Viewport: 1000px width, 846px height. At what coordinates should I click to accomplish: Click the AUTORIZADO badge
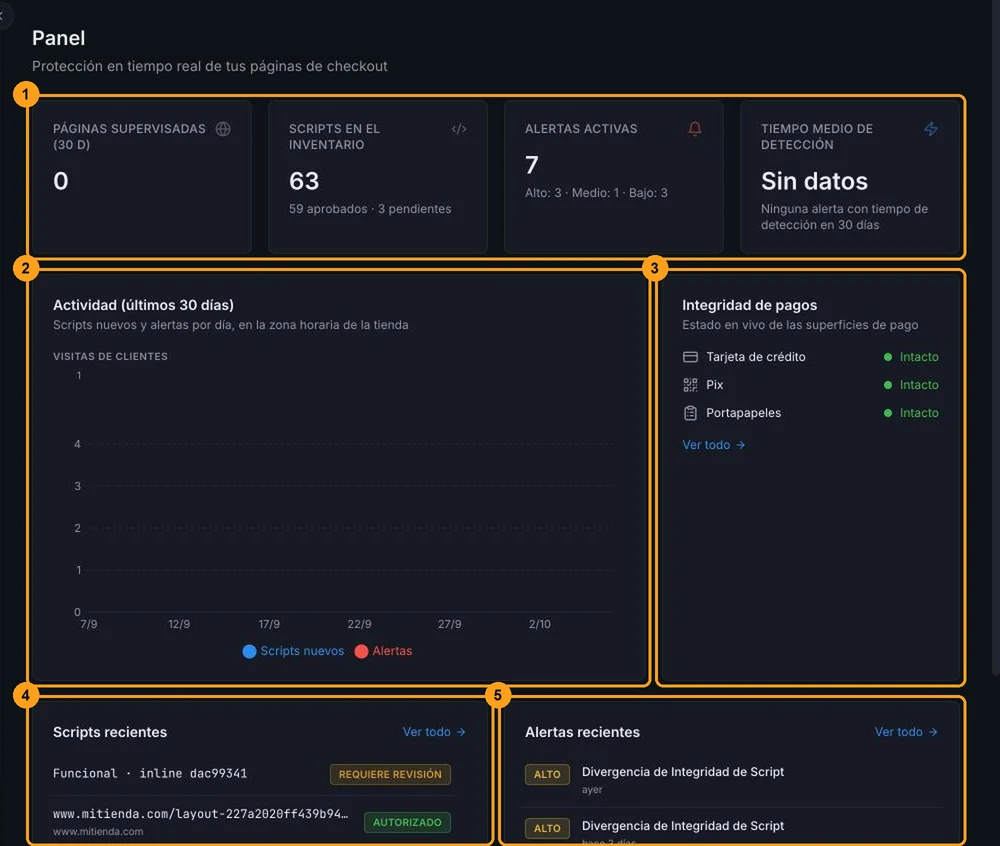407,822
